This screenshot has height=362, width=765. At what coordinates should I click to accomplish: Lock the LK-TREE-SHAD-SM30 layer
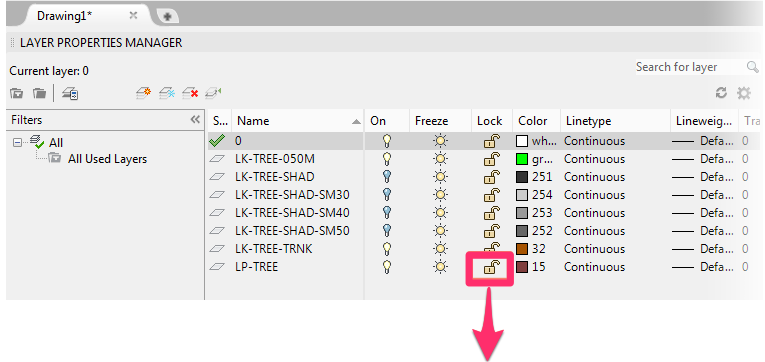[492, 195]
